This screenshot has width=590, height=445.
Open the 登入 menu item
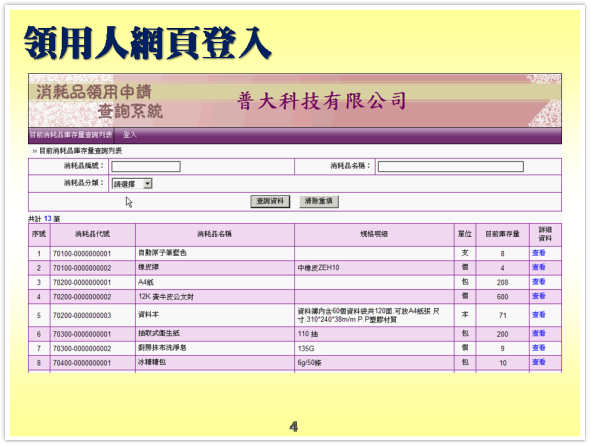(129, 135)
